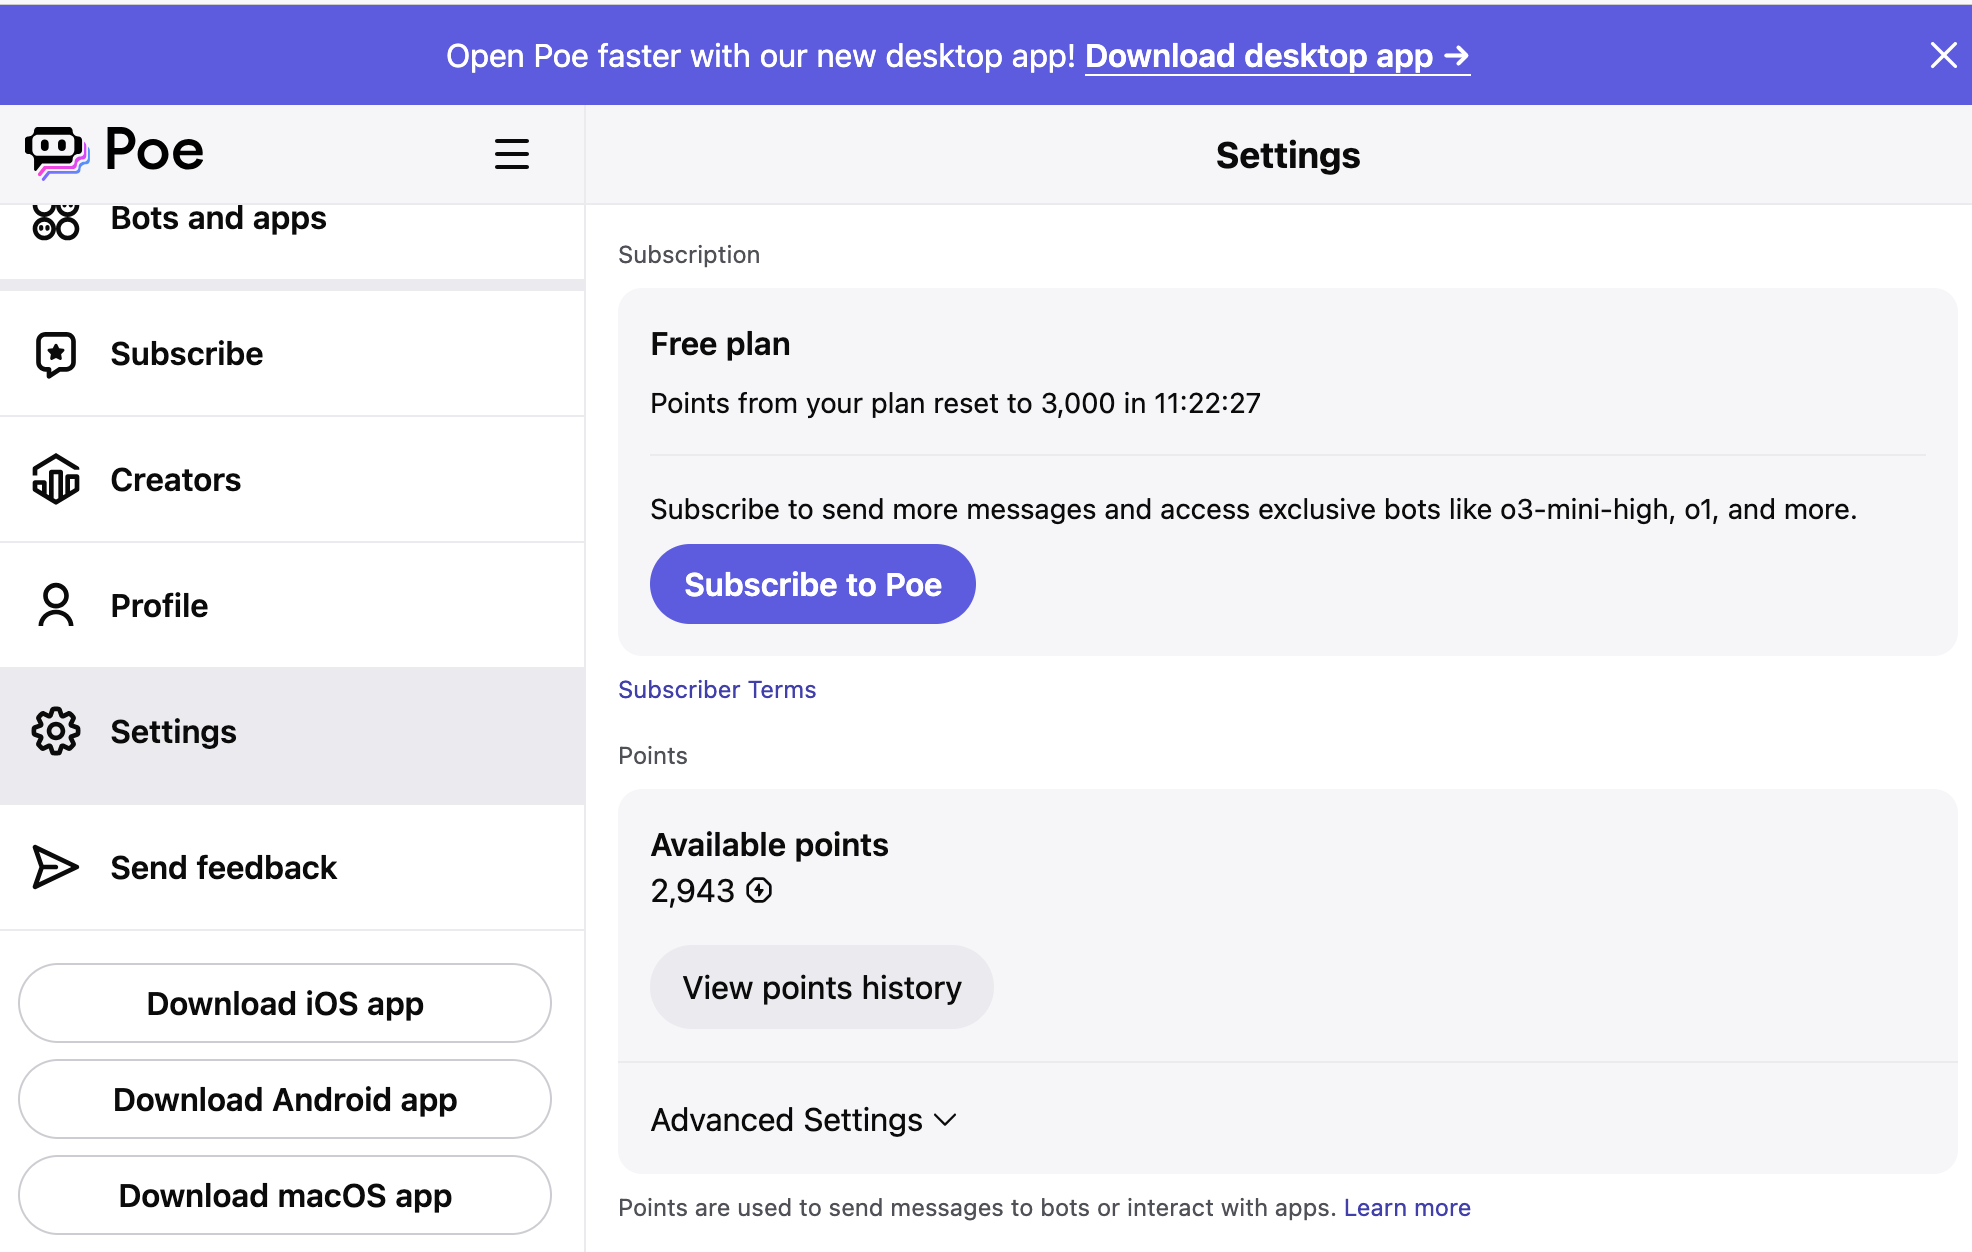Follow the Download desktop app link
The width and height of the screenshot is (1972, 1252).
(x=1277, y=56)
